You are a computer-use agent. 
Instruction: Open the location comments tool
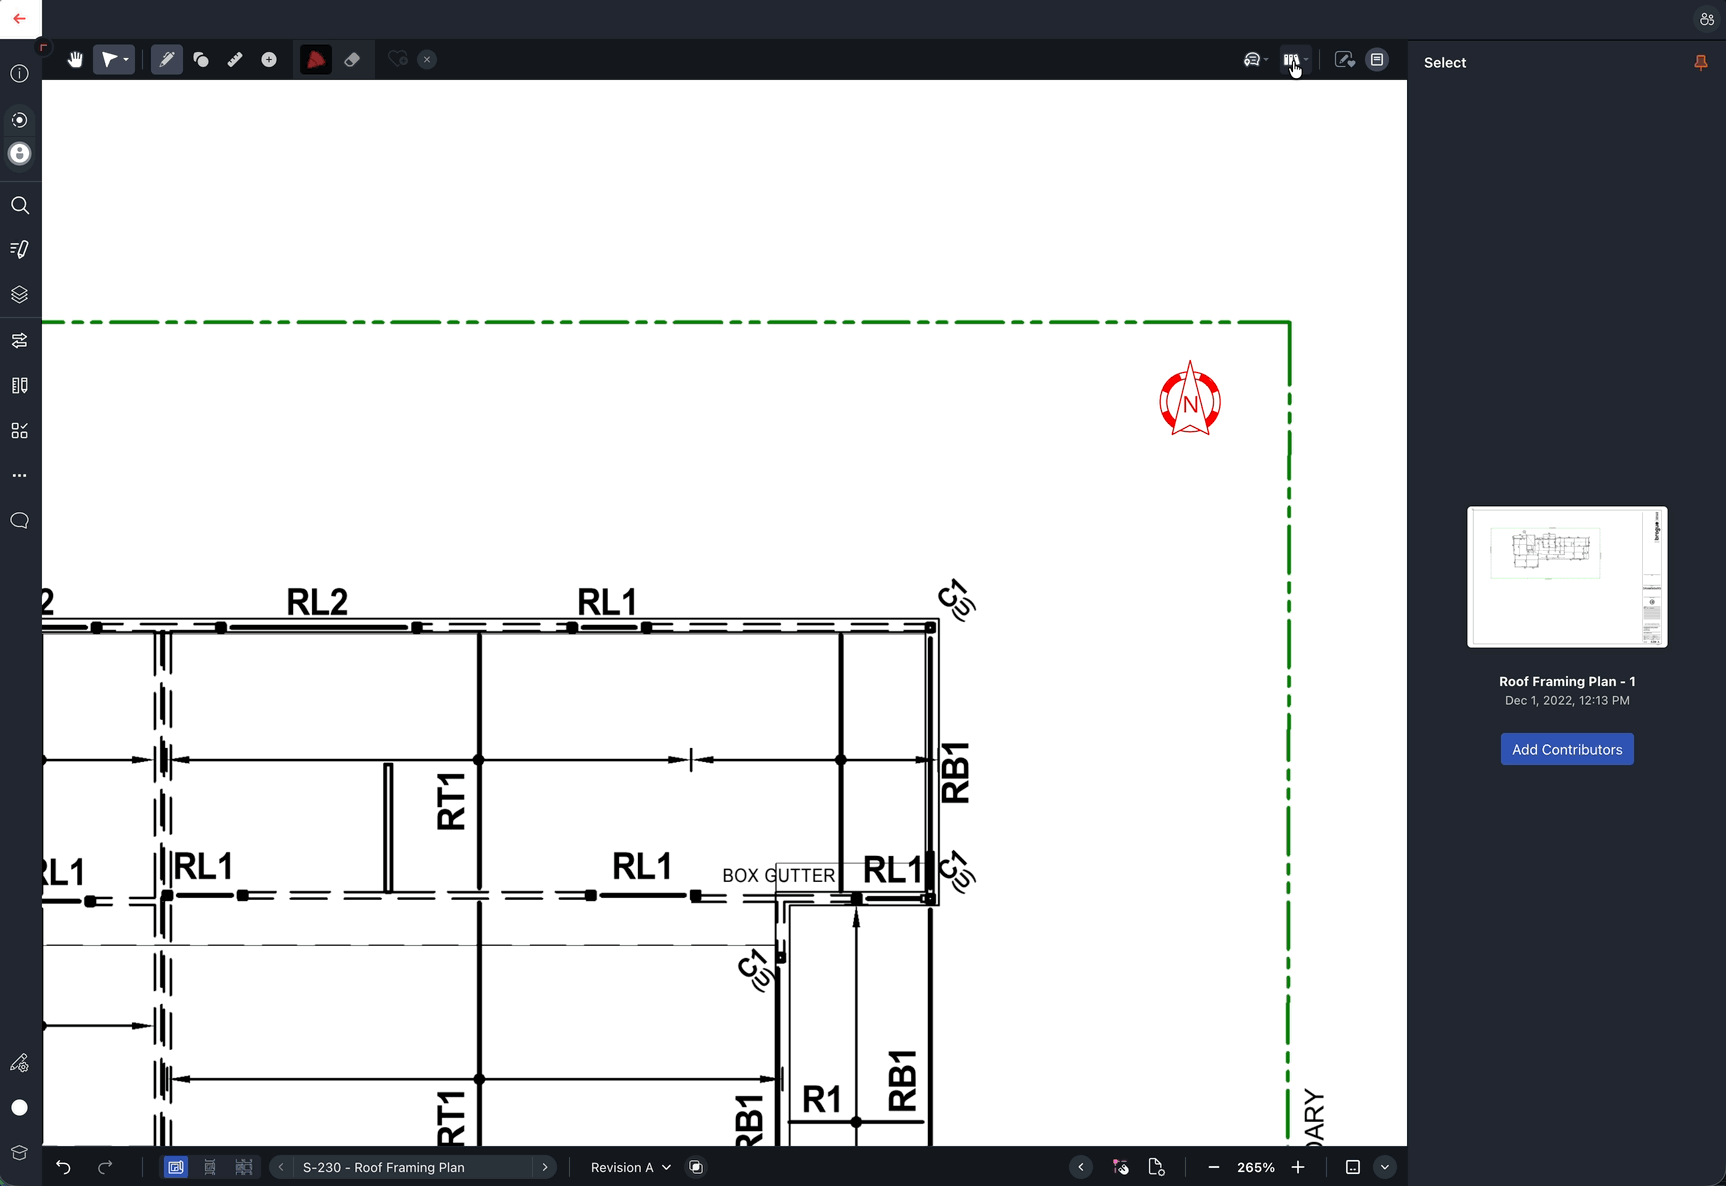point(1251,60)
